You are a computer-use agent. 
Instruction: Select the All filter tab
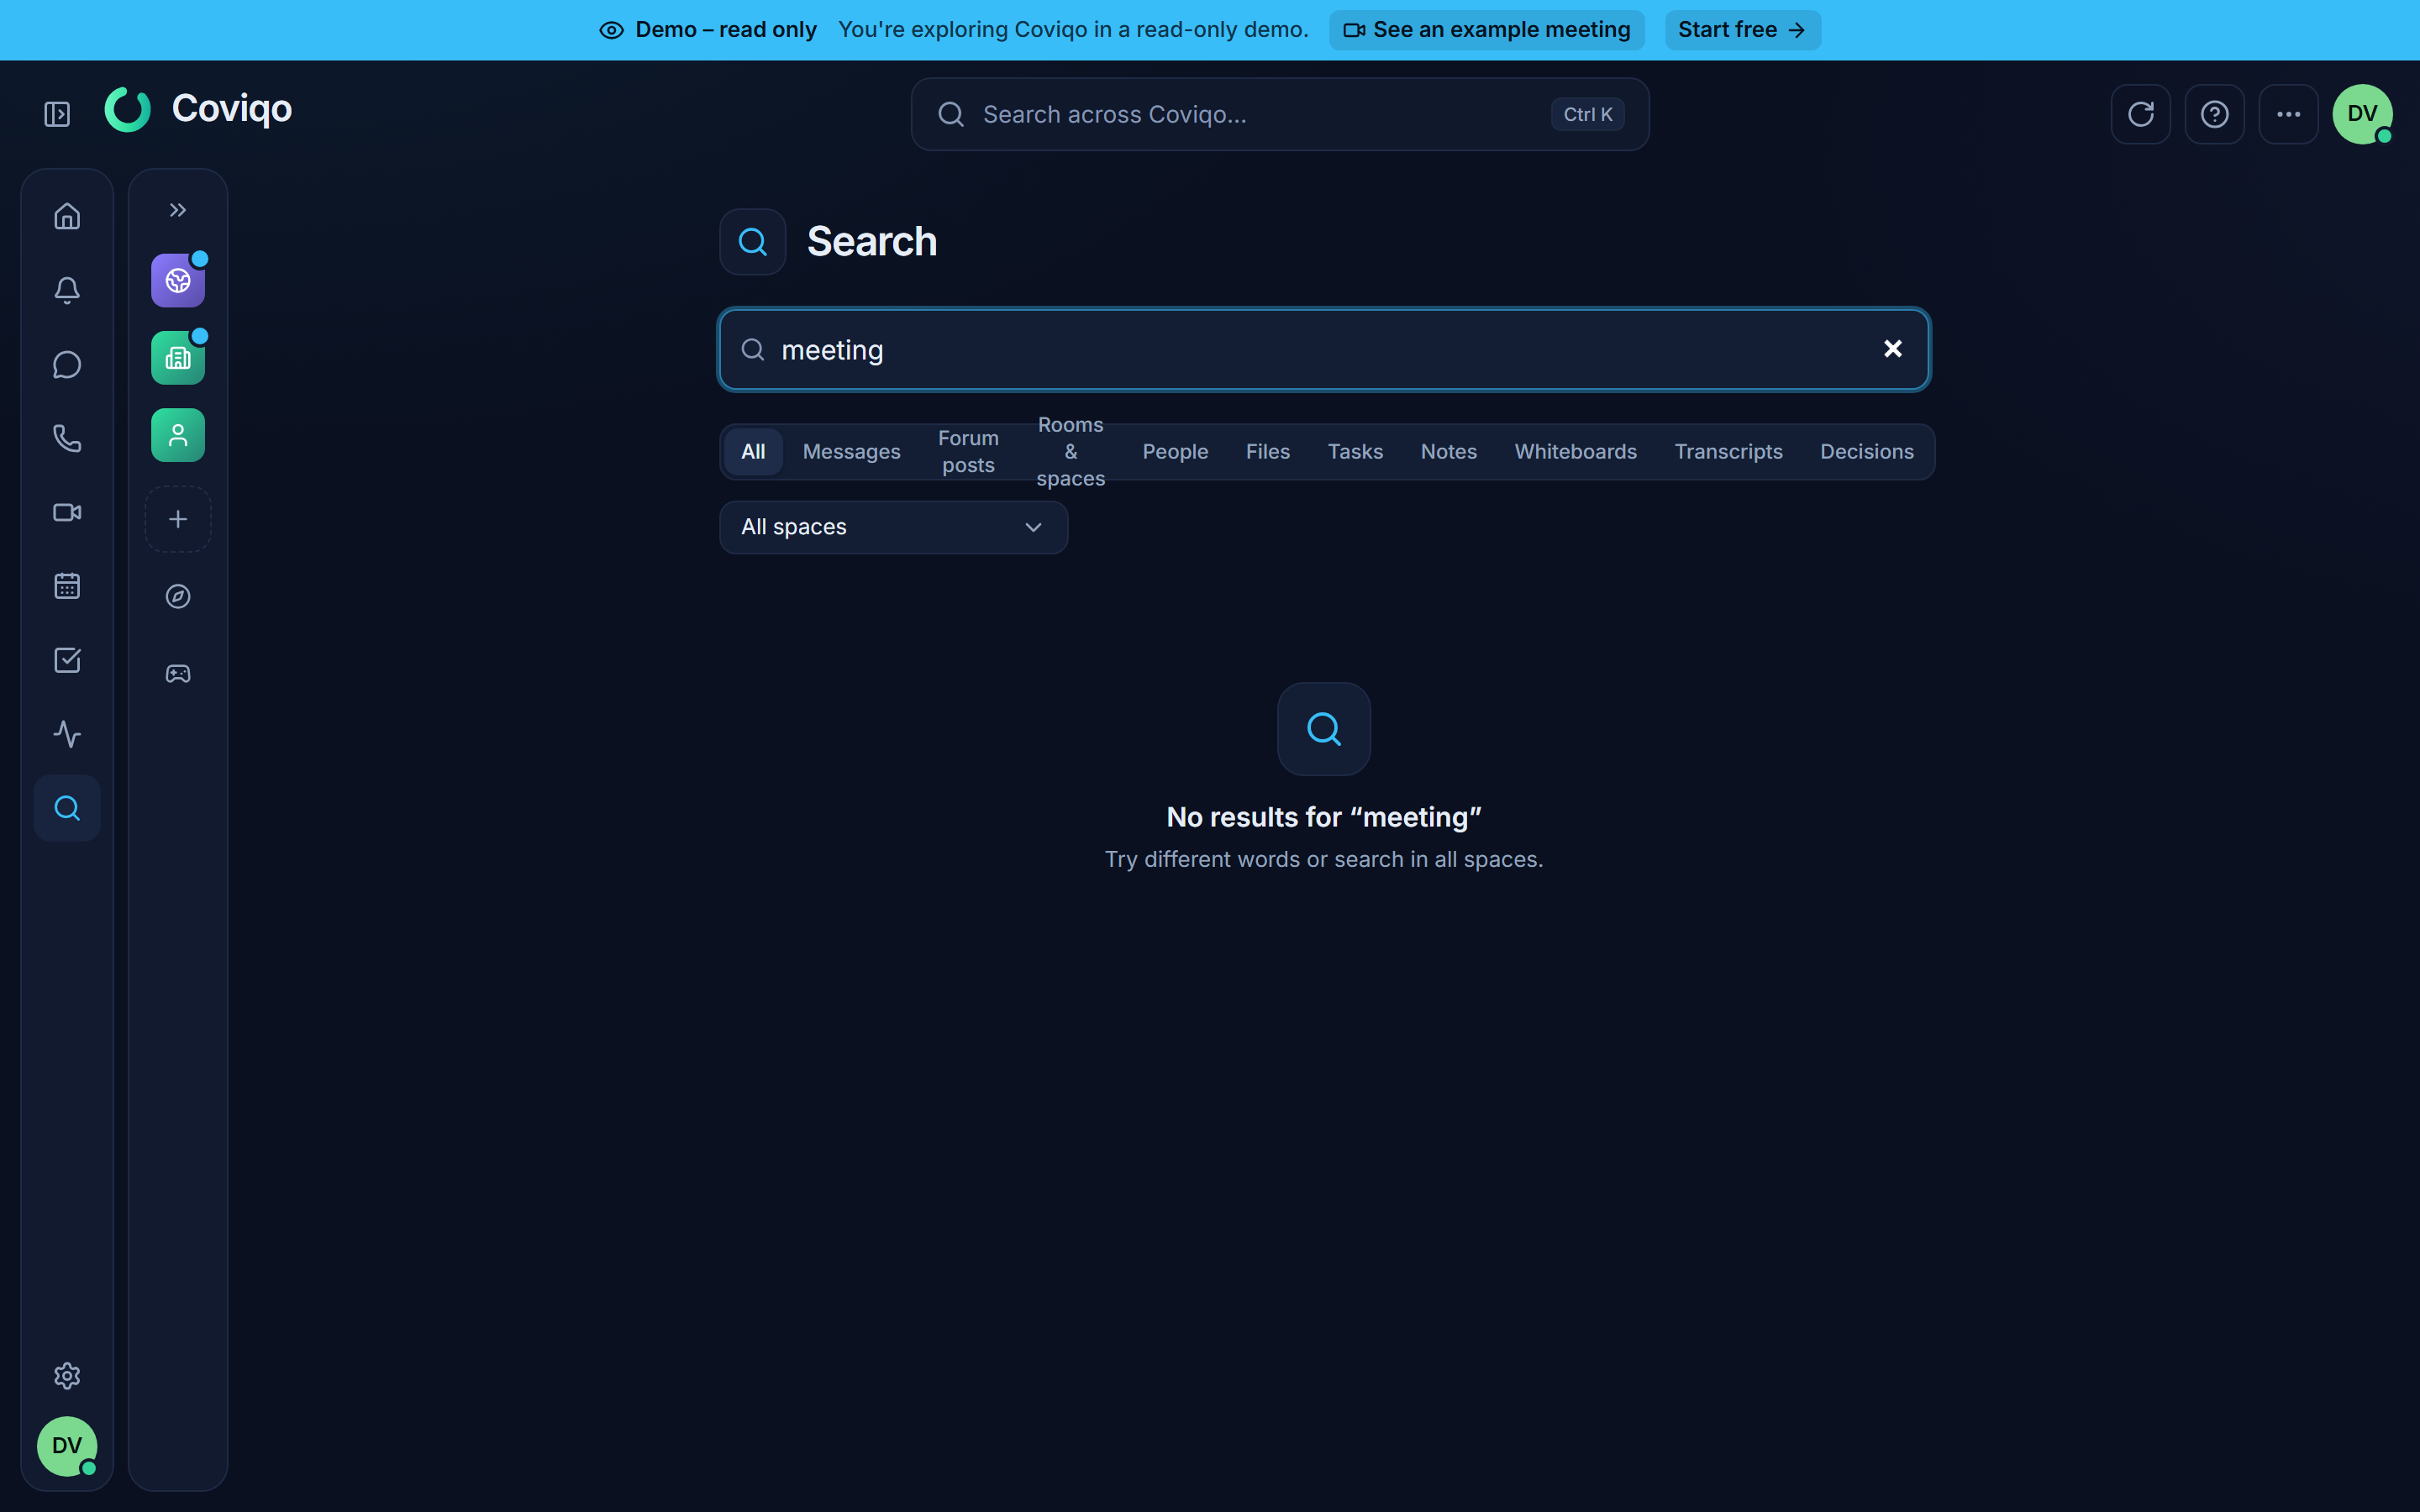pyautogui.click(x=753, y=452)
